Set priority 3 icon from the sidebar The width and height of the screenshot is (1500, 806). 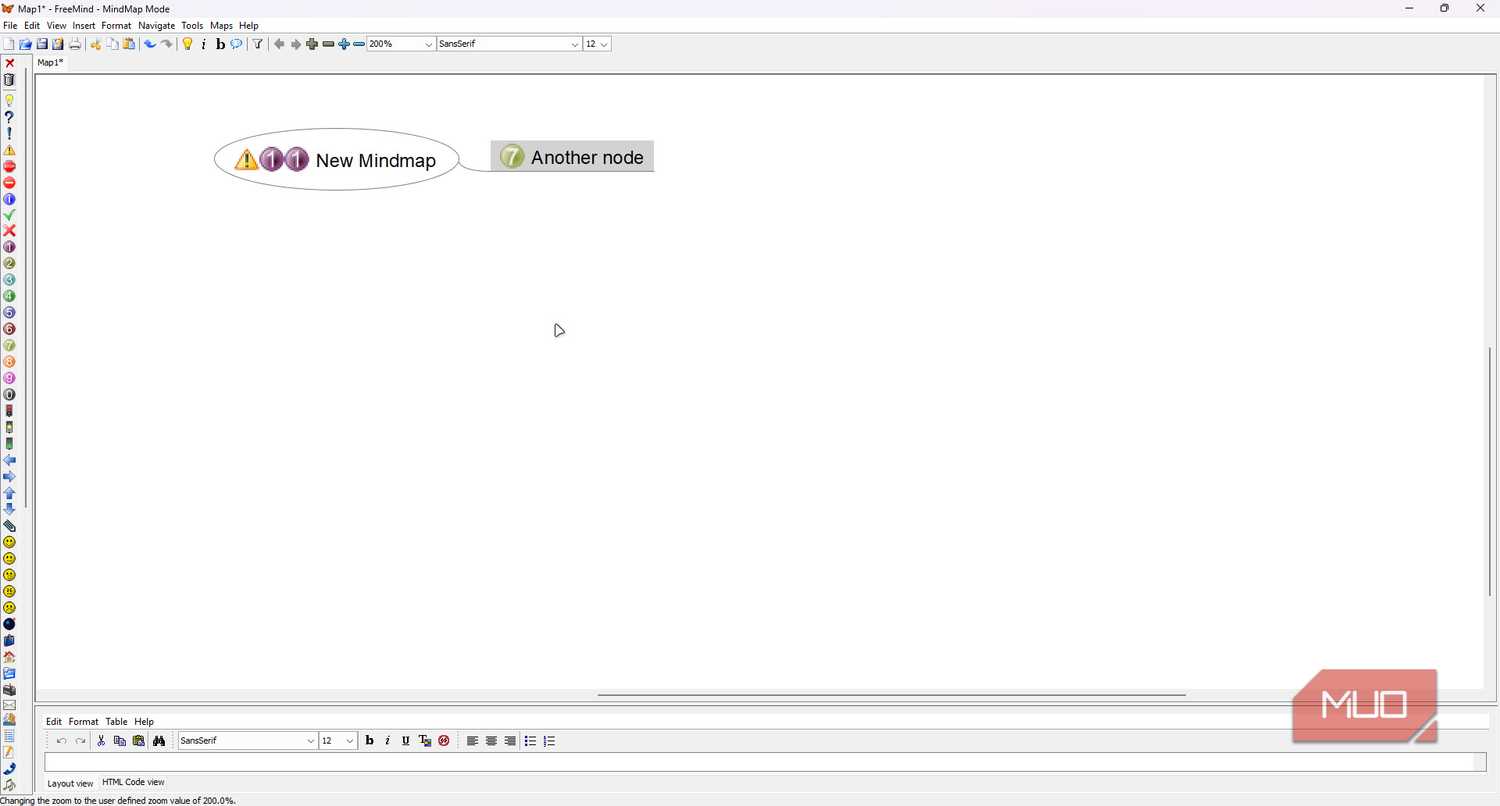click(10, 280)
